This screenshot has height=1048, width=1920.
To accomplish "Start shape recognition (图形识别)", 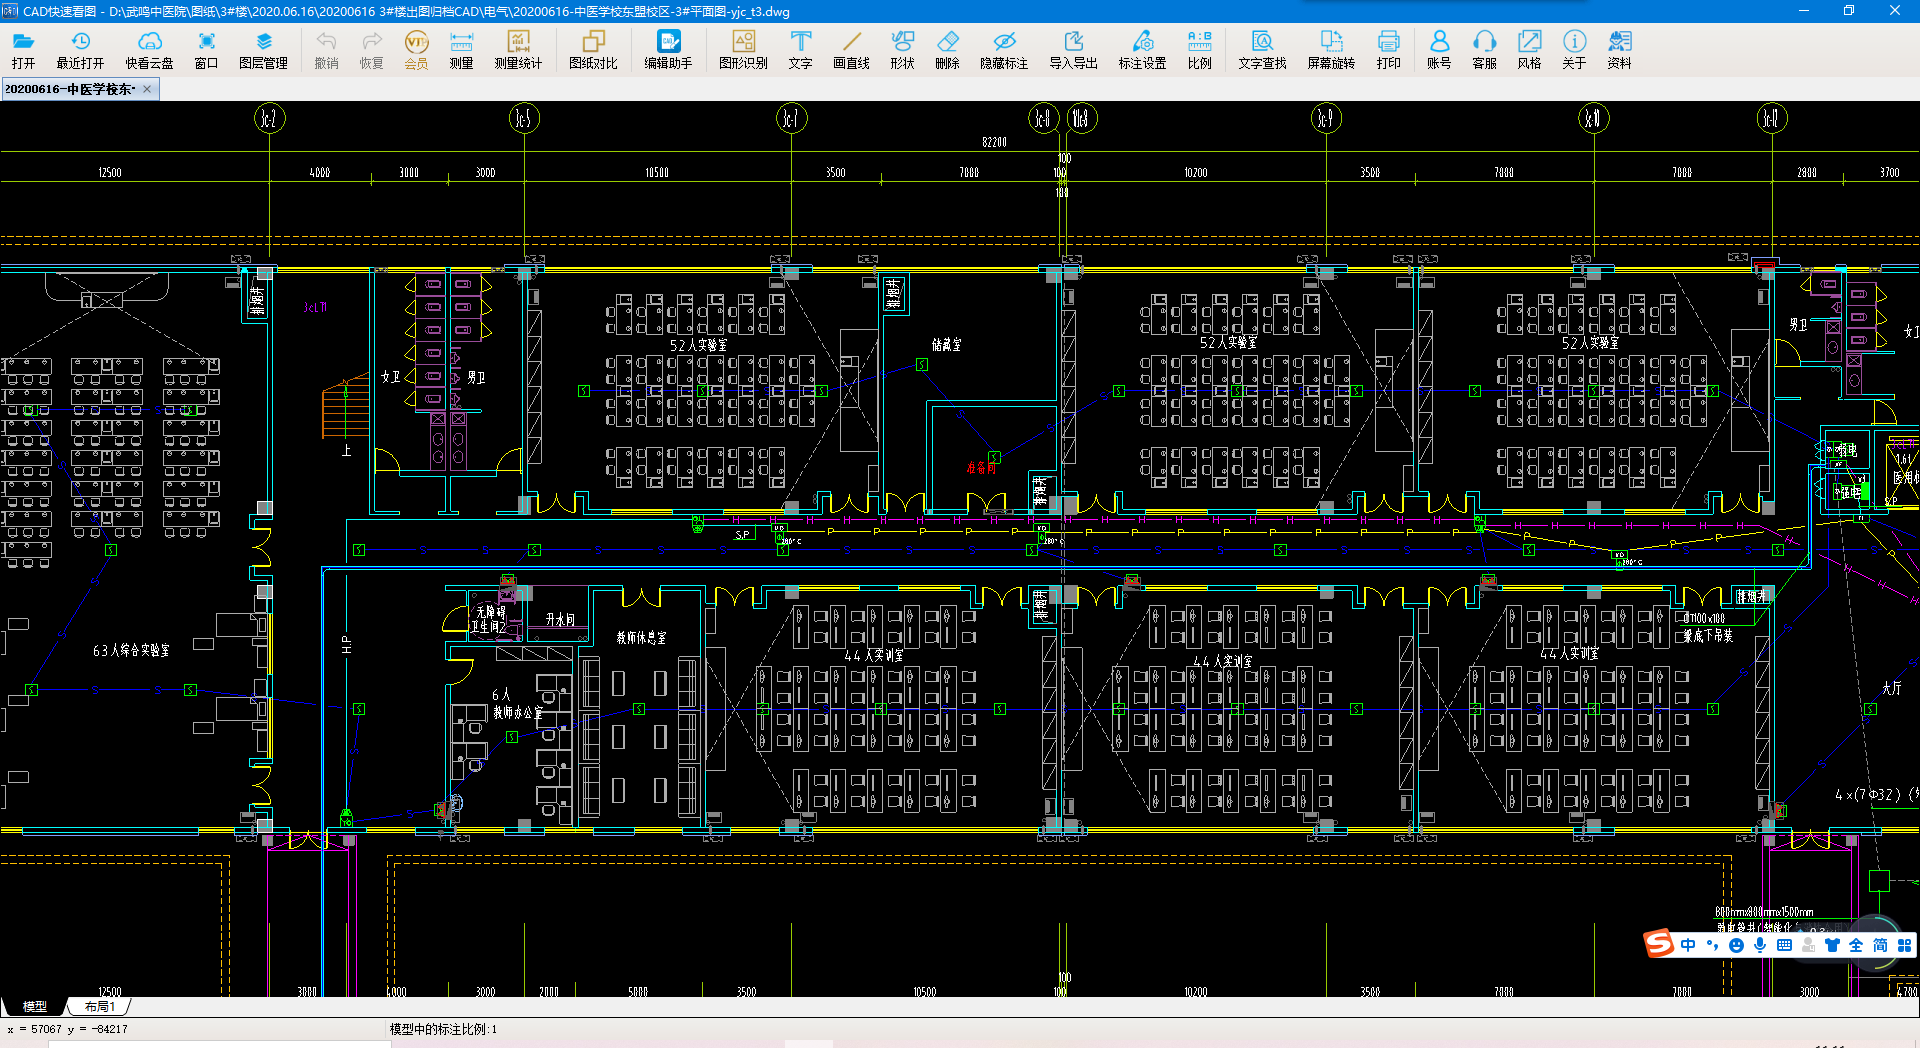I will (743, 50).
